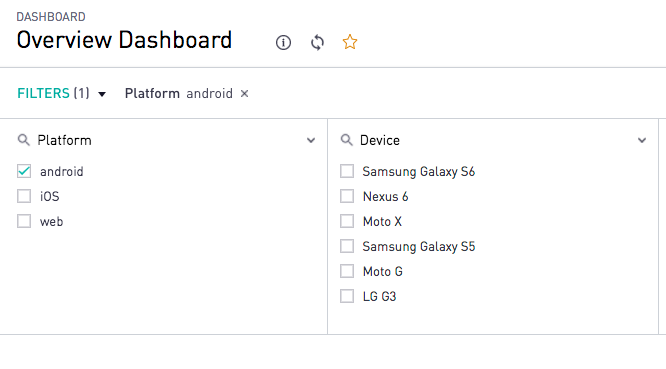666x369 pixels.
Task: Collapse the Device filter chevron
Action: click(x=642, y=140)
